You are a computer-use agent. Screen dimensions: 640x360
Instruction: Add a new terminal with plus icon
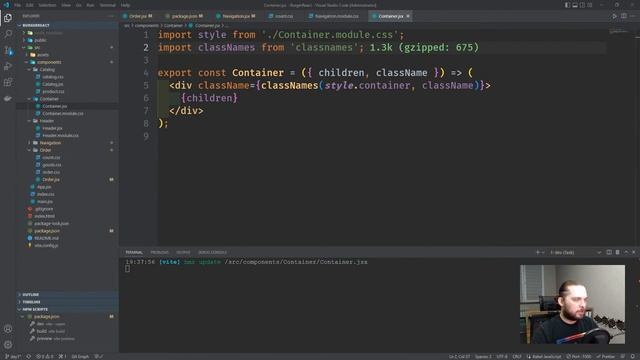pos(538,252)
